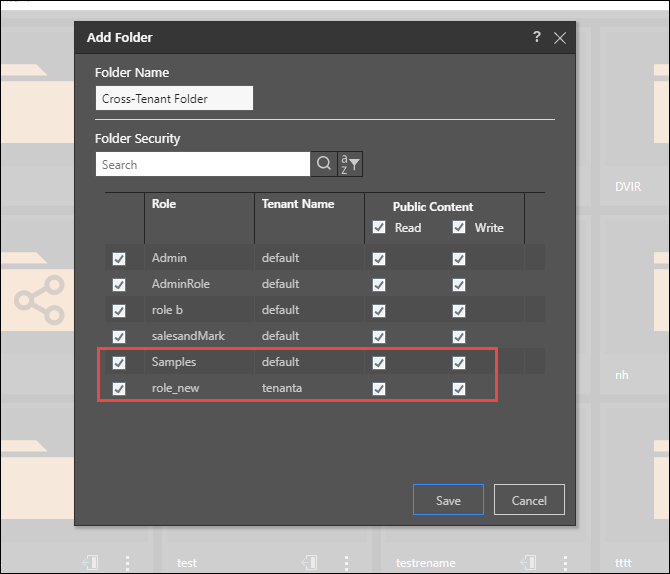Focus the Folder Security search box
The height and width of the screenshot is (574, 670).
(x=203, y=164)
